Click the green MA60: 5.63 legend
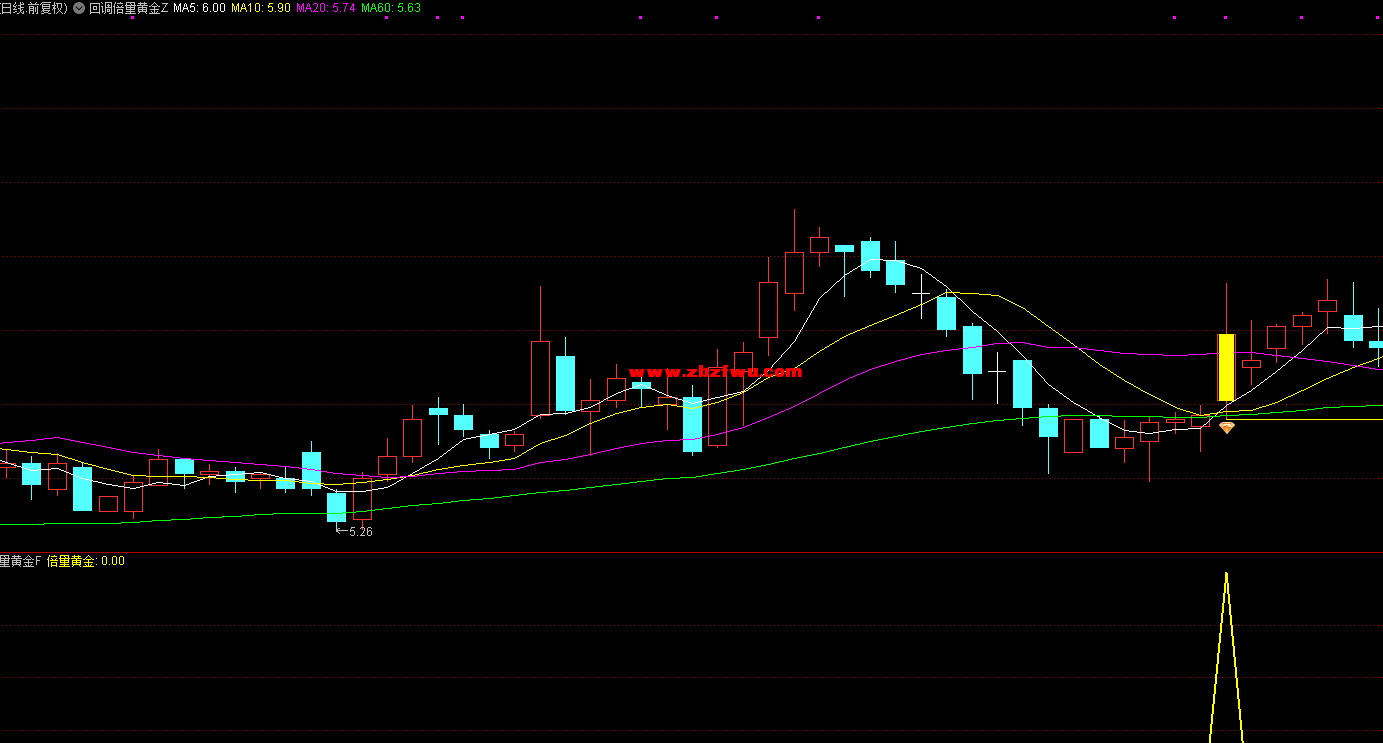The width and height of the screenshot is (1383, 743). 390,8
